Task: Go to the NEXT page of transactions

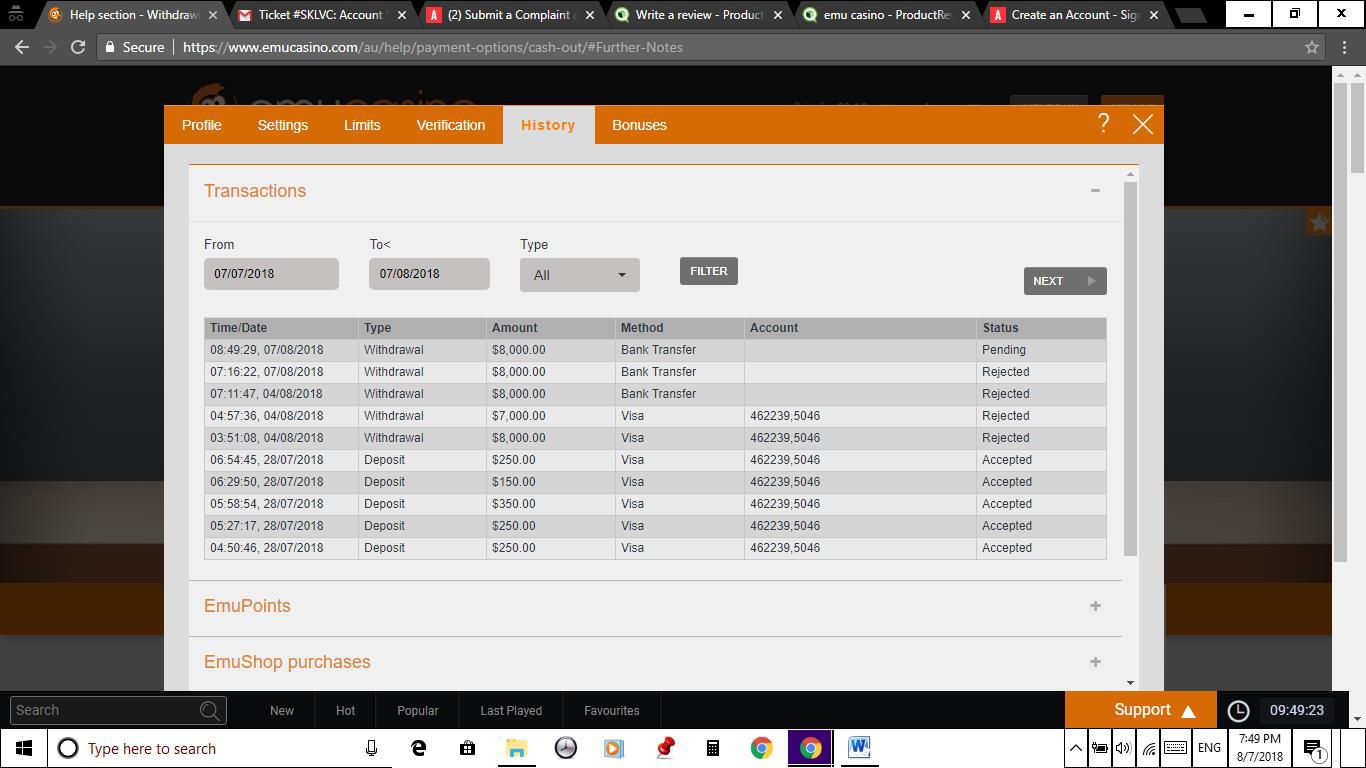Action: pyautogui.click(x=1065, y=281)
